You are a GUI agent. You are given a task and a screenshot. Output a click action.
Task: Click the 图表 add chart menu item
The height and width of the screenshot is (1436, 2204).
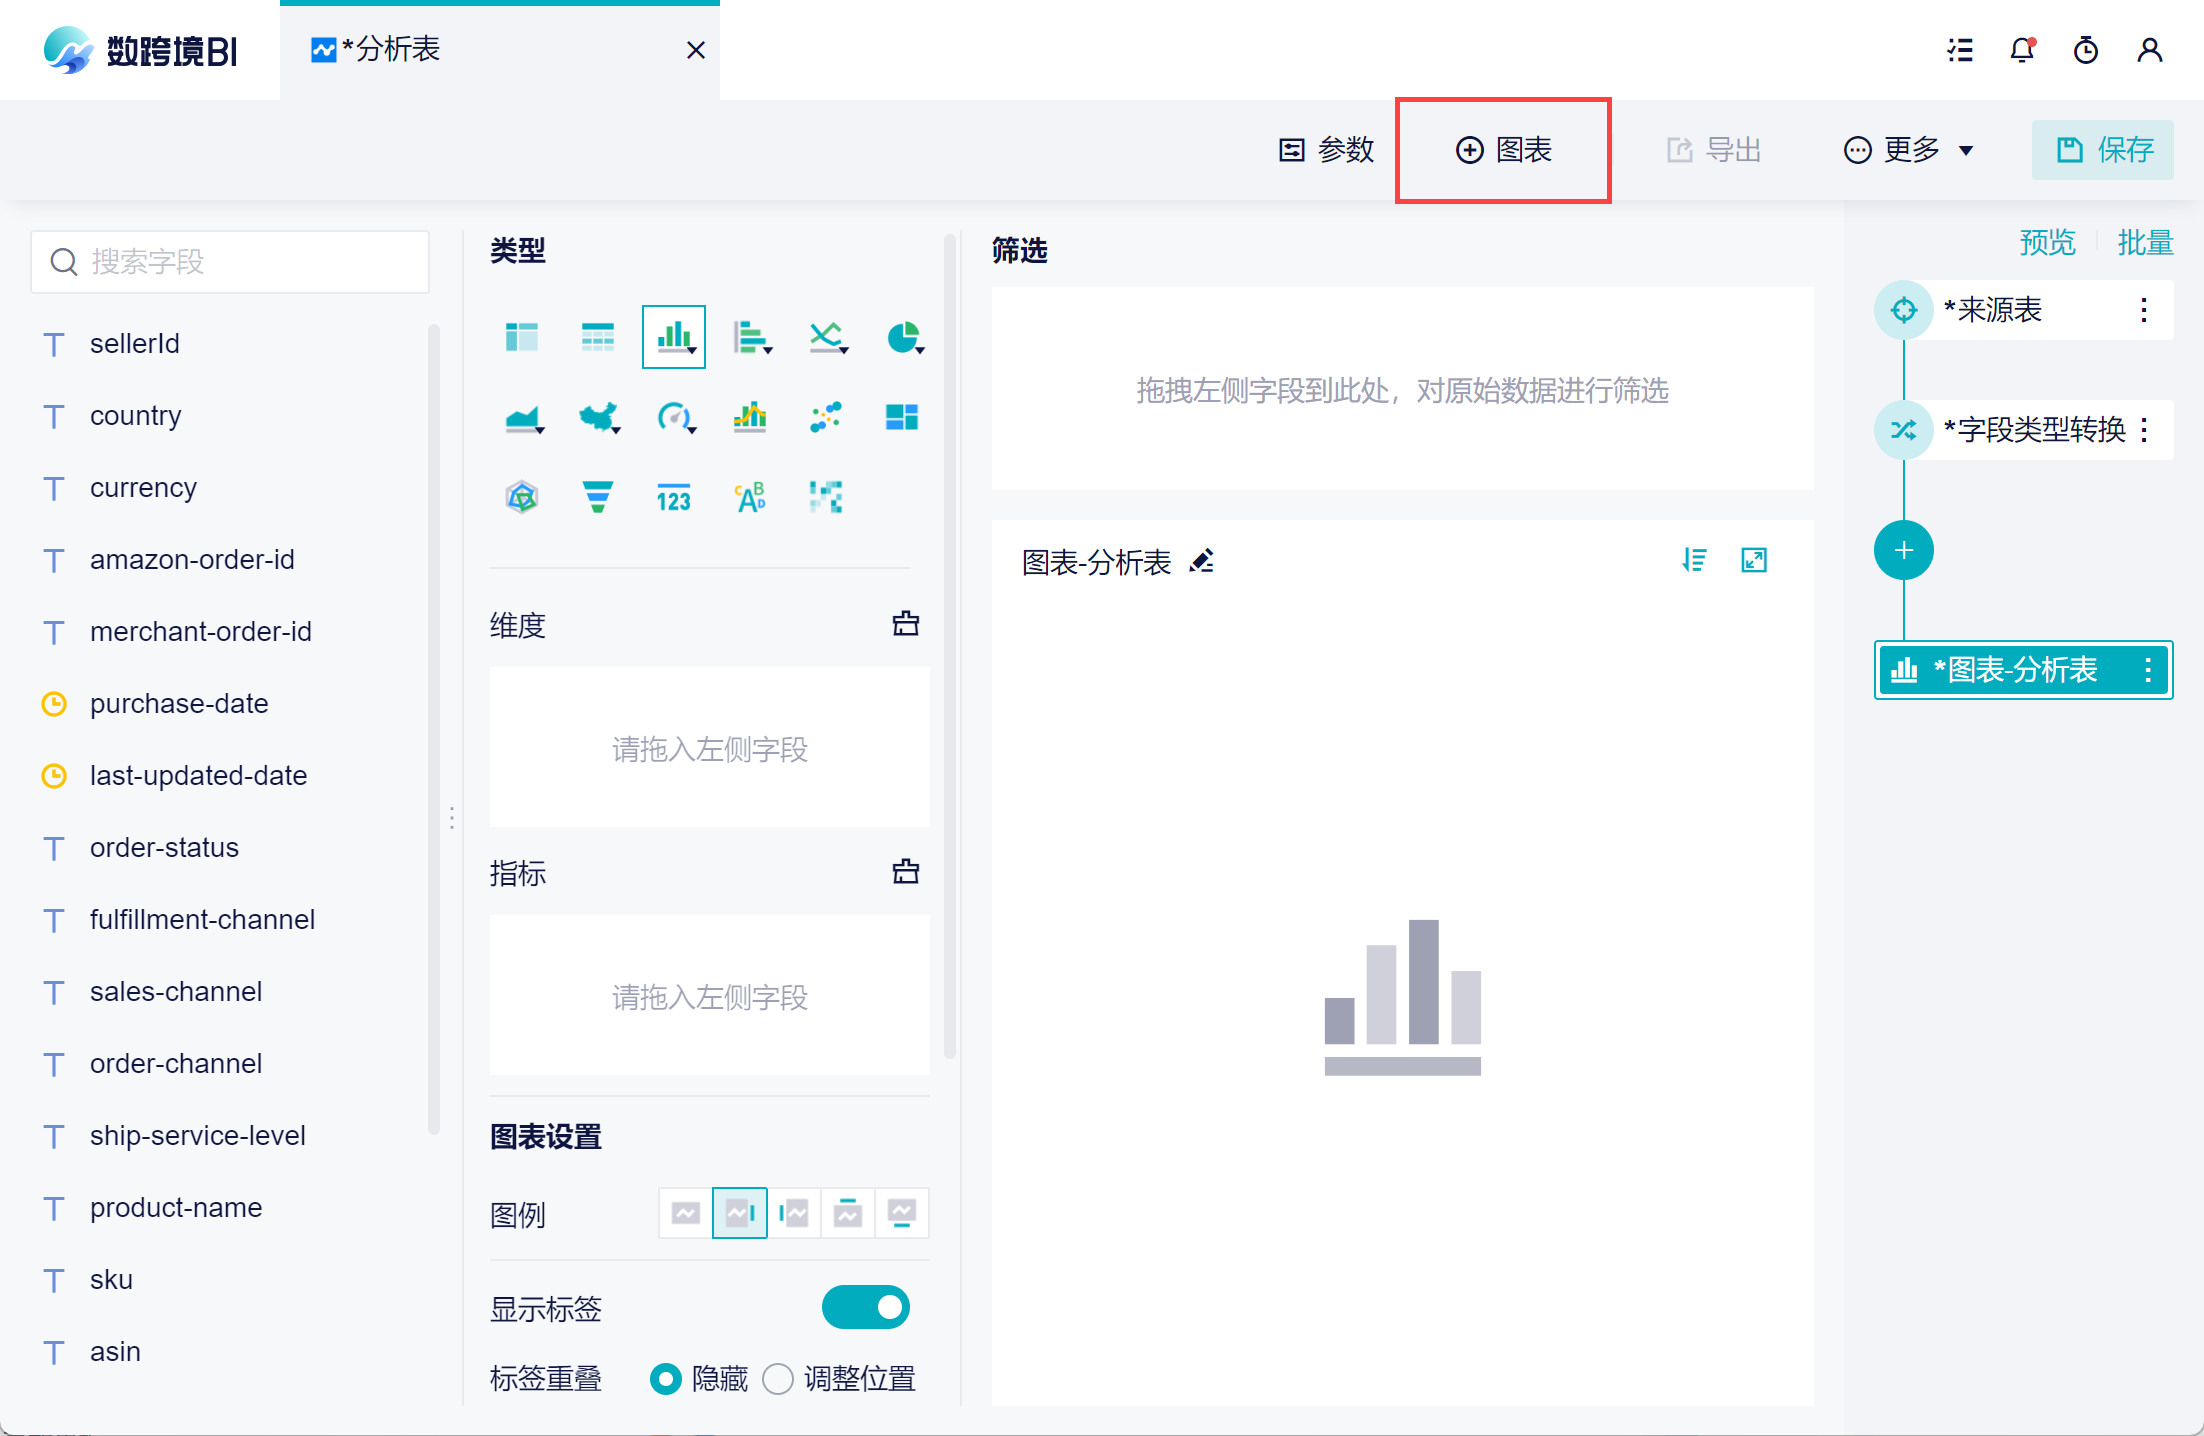1503,150
